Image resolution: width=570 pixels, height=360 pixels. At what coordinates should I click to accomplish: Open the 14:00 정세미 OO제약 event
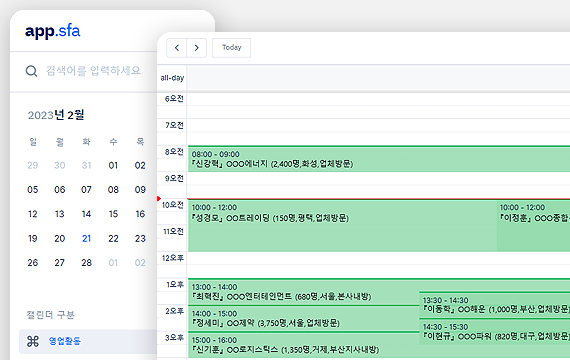coord(304,318)
